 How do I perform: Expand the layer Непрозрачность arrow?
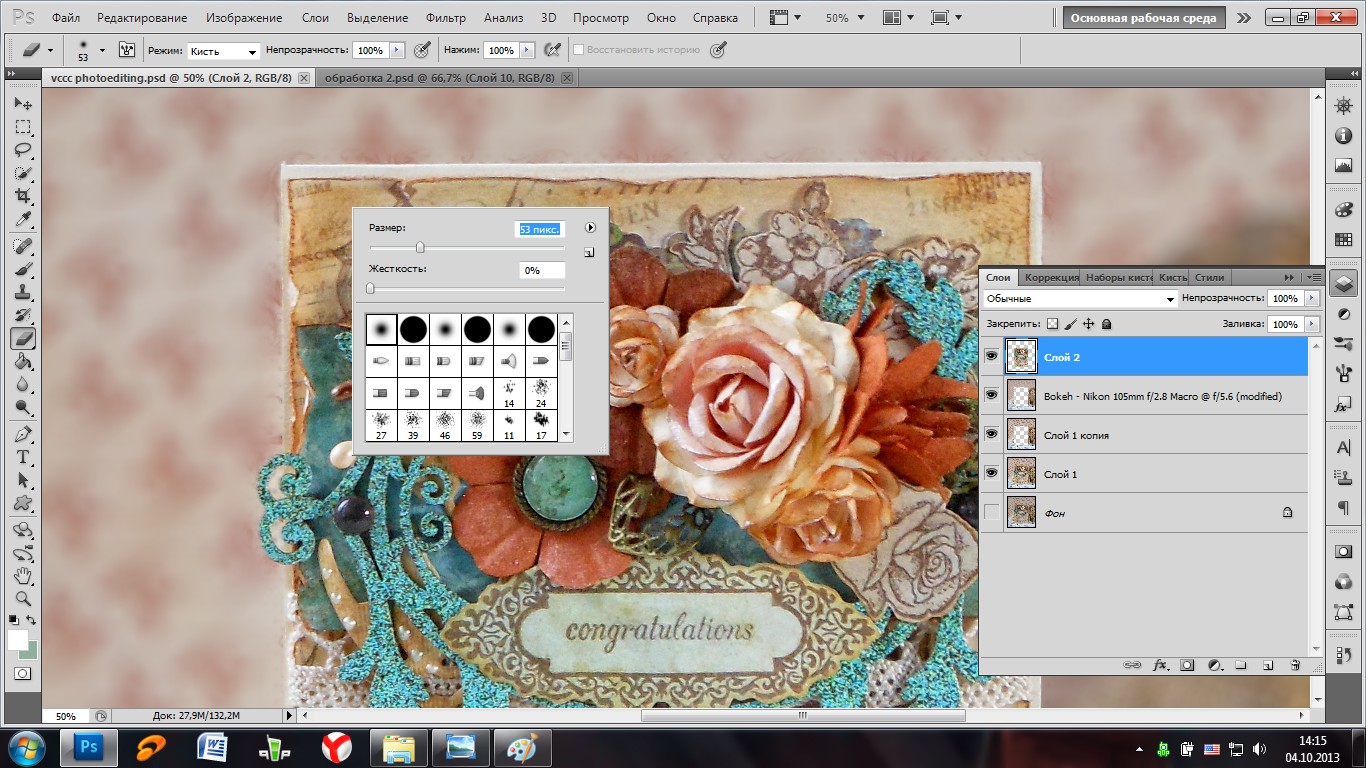(x=1311, y=298)
